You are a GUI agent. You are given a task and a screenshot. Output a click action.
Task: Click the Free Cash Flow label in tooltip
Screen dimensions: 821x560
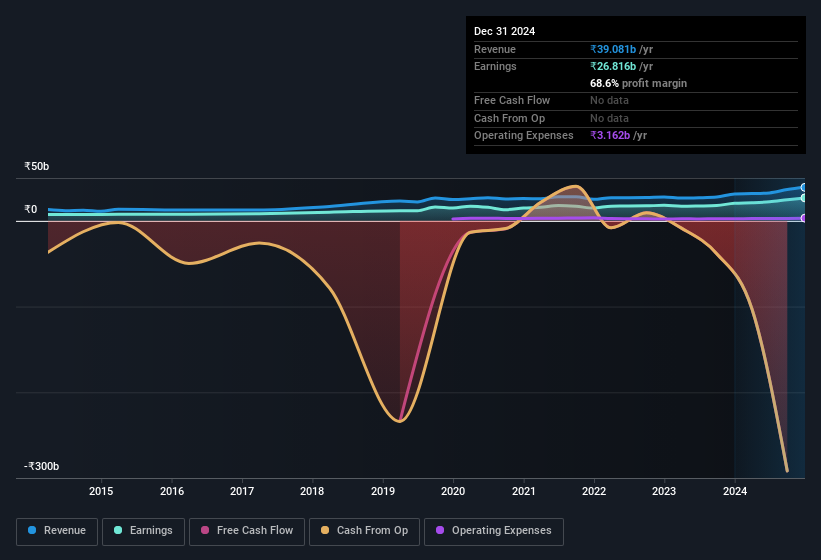click(x=512, y=100)
